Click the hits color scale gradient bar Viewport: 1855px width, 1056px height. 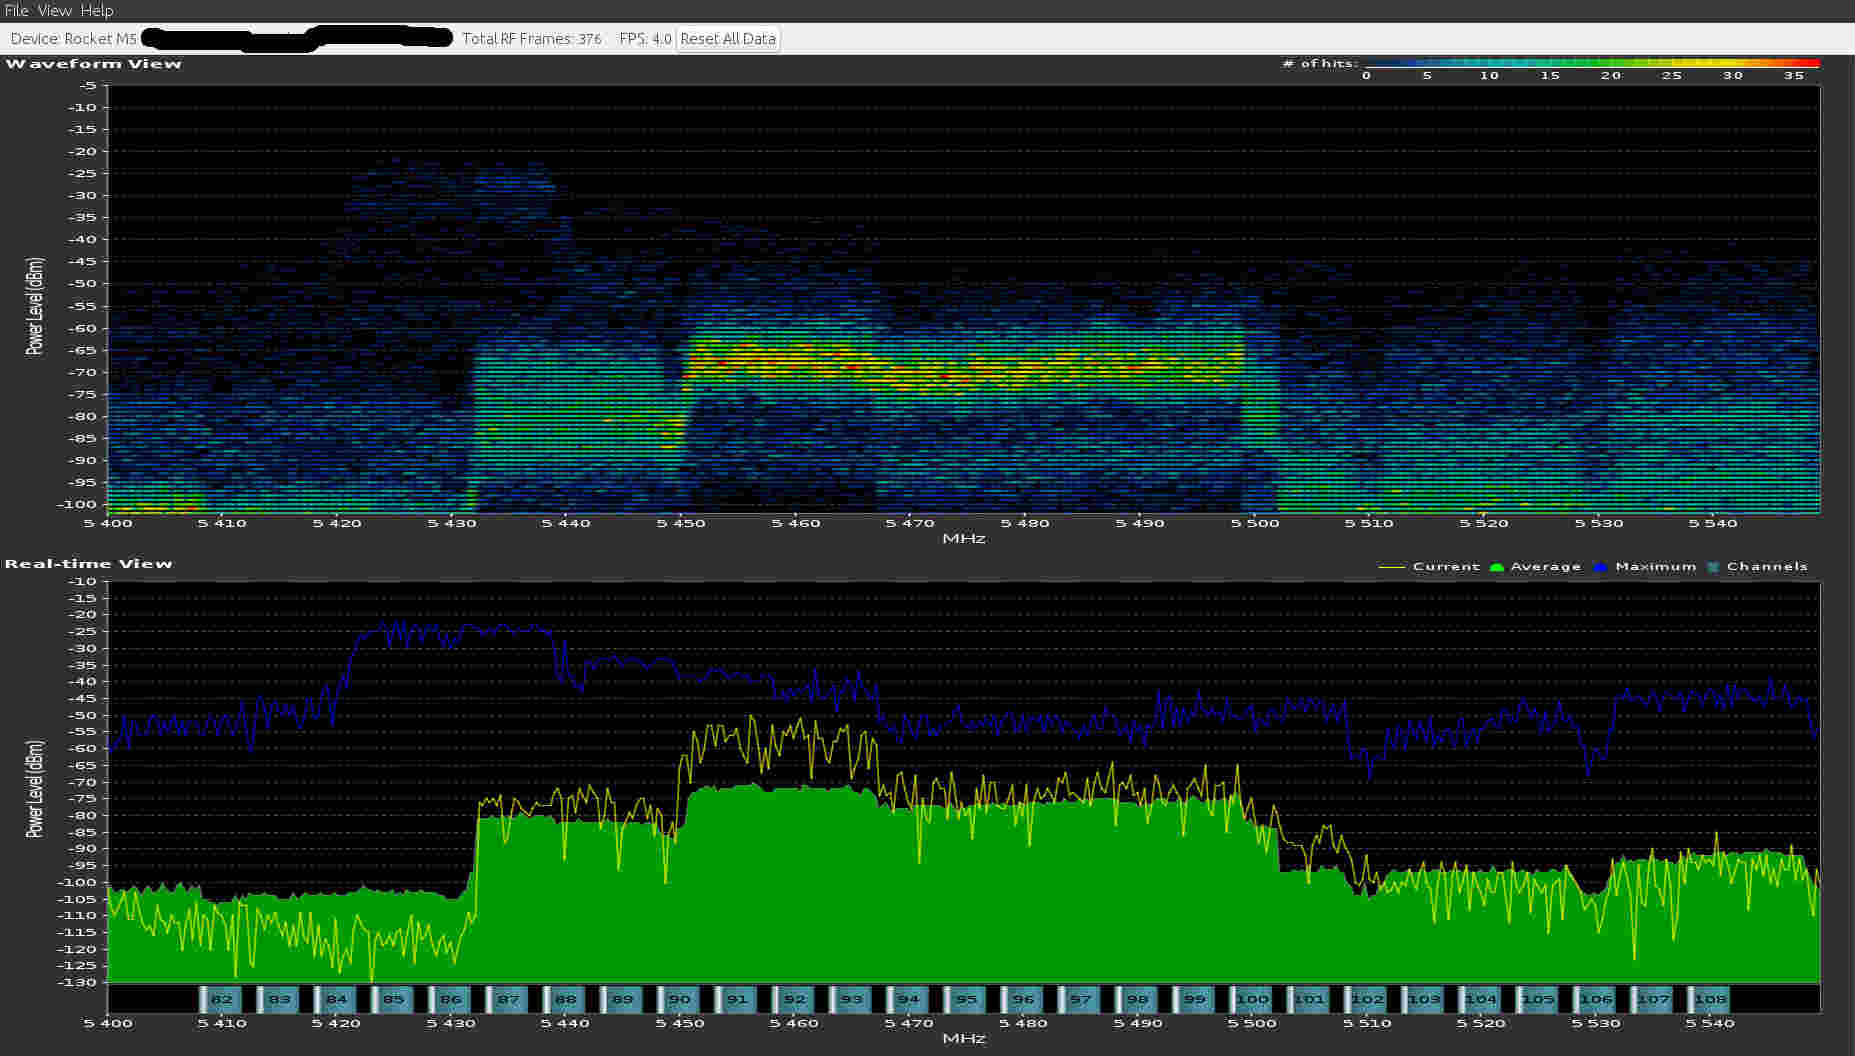click(x=1590, y=63)
